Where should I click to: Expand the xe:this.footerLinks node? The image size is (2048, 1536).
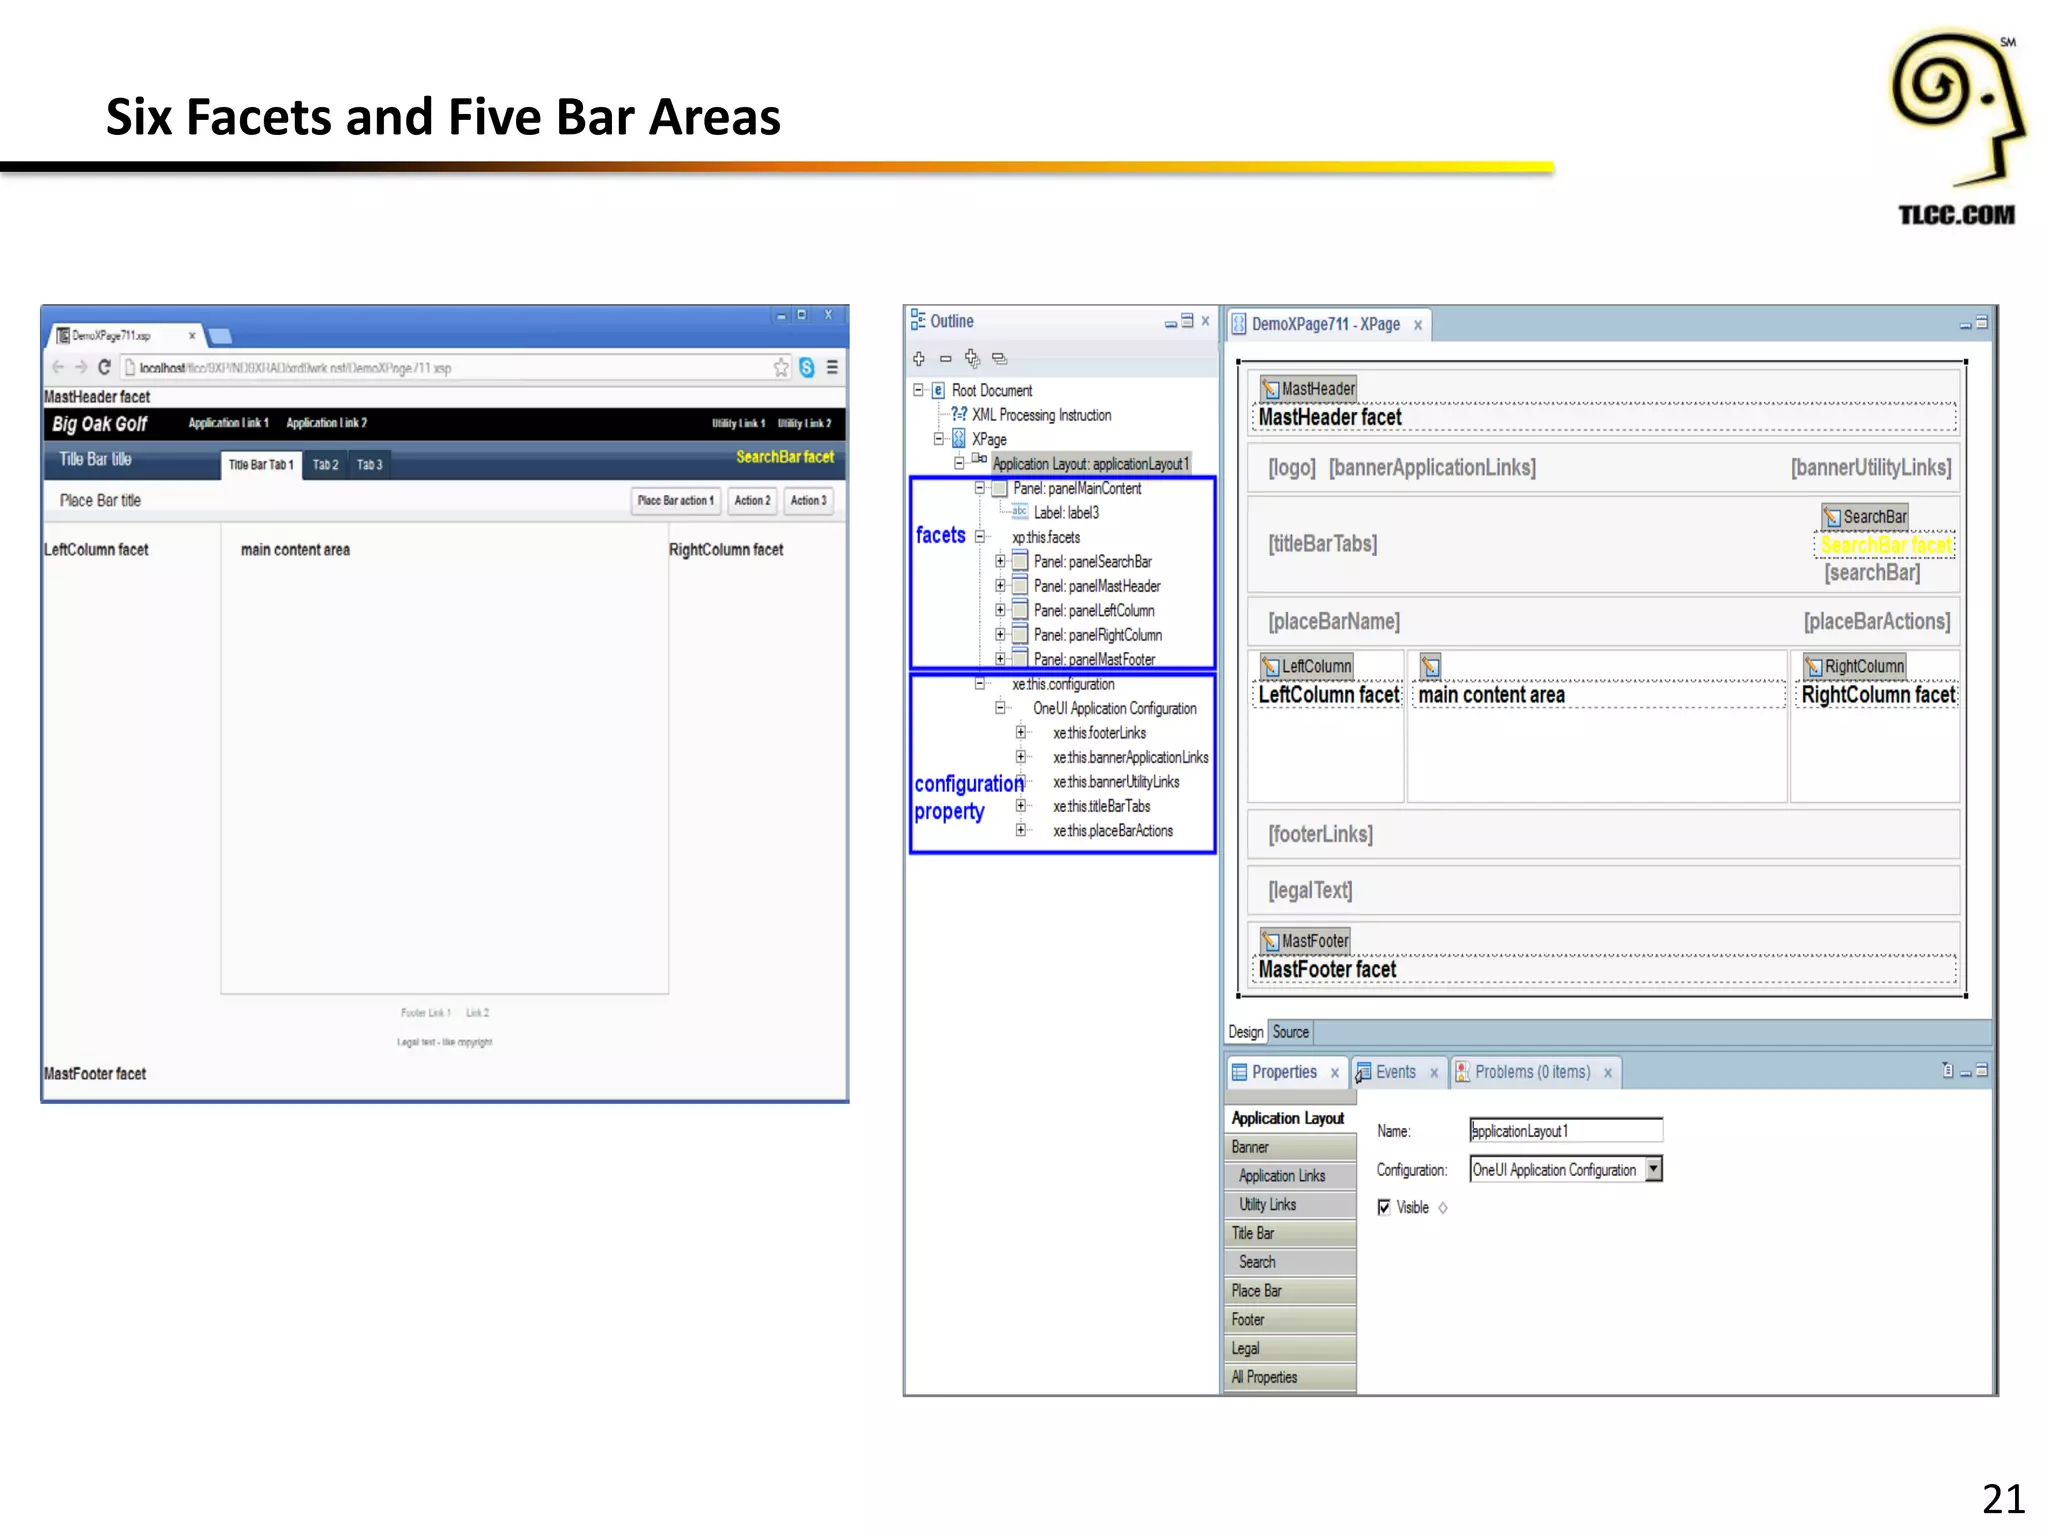pos(1021,732)
